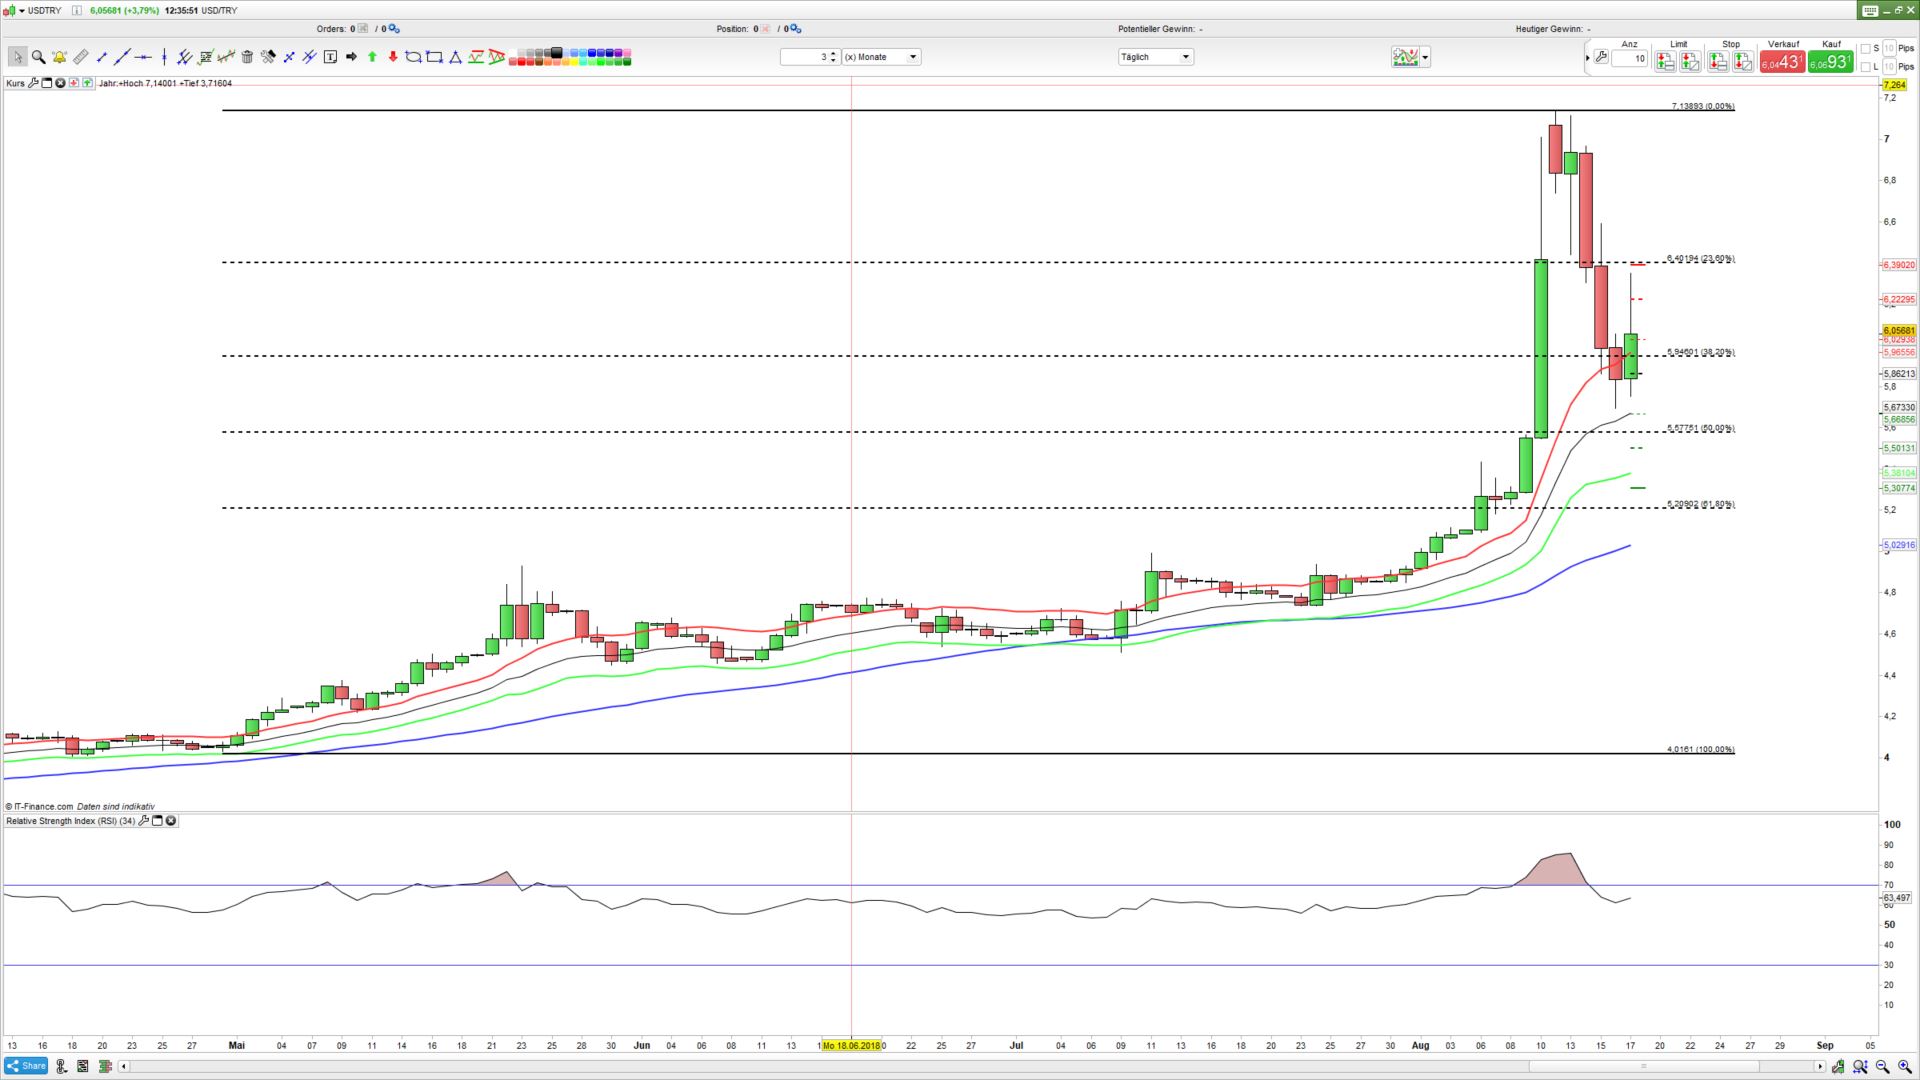This screenshot has height=1080, width=1920.
Task: Select the rectangle drawing tool
Action: pyautogui.click(x=434, y=57)
